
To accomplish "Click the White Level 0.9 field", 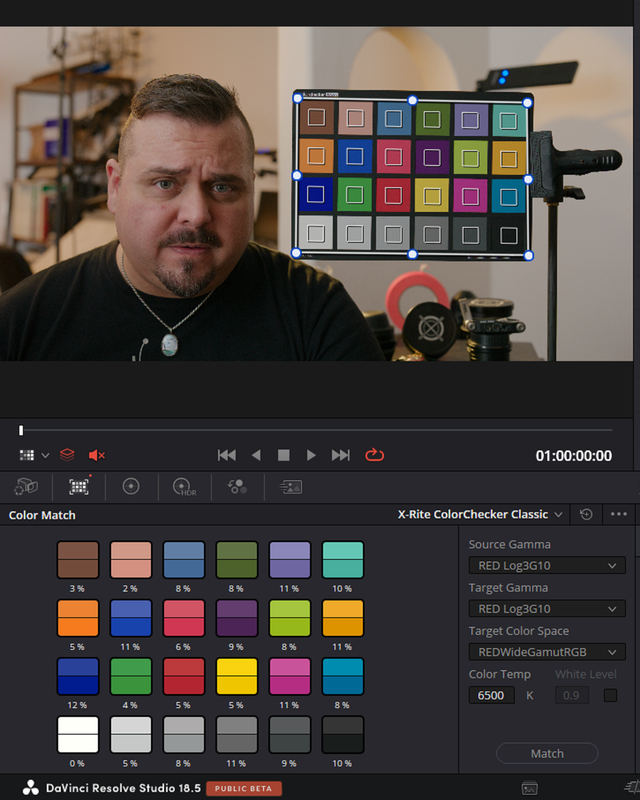I will pyautogui.click(x=572, y=695).
